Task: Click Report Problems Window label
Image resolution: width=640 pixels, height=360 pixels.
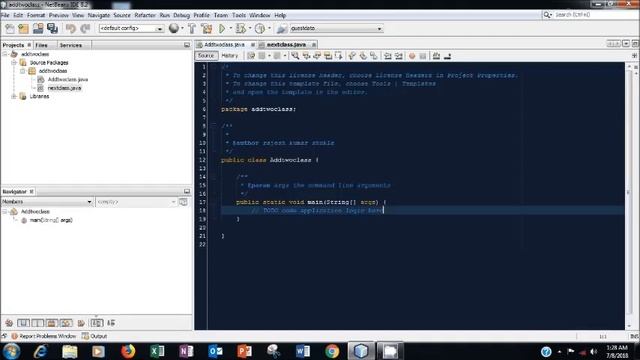Action: (48, 336)
